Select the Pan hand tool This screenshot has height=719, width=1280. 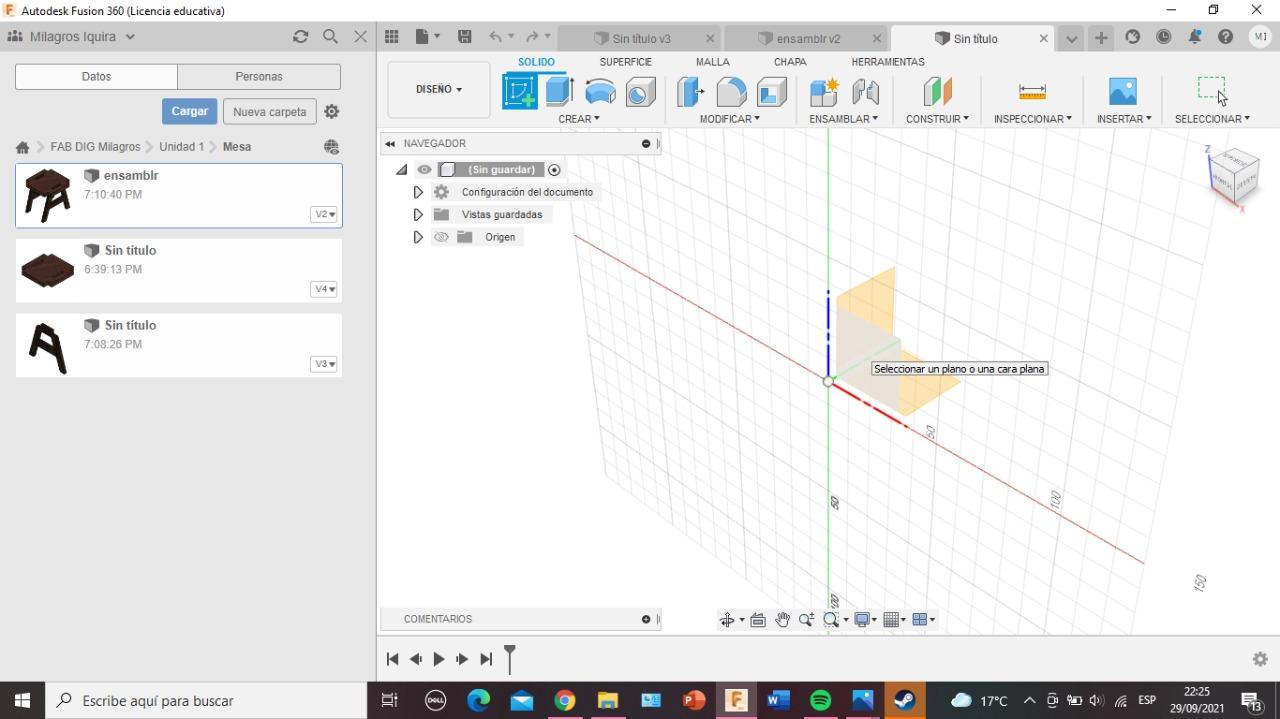tap(782, 620)
